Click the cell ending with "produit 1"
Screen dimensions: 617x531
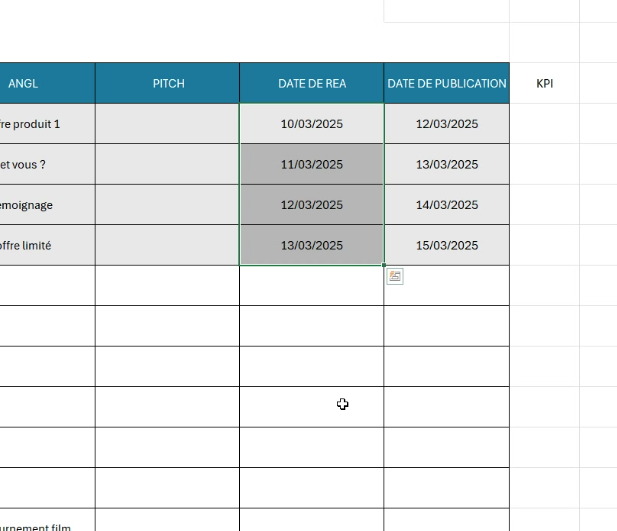pyautogui.click(x=40, y=124)
